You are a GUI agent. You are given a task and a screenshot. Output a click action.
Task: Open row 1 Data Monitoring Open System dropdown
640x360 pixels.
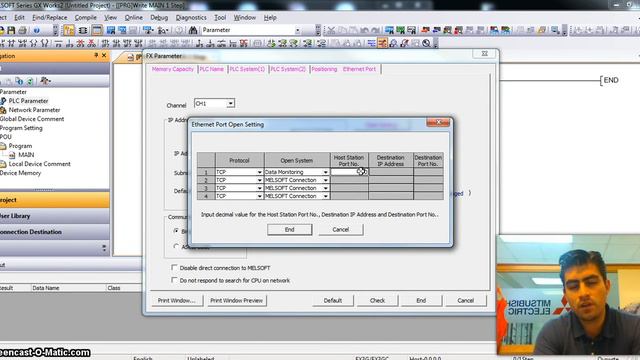pos(325,172)
